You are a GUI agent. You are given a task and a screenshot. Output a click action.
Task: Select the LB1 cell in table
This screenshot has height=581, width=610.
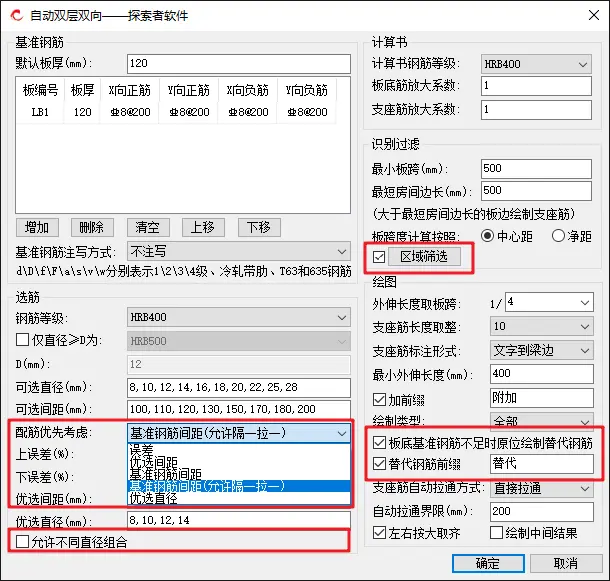click(x=40, y=112)
